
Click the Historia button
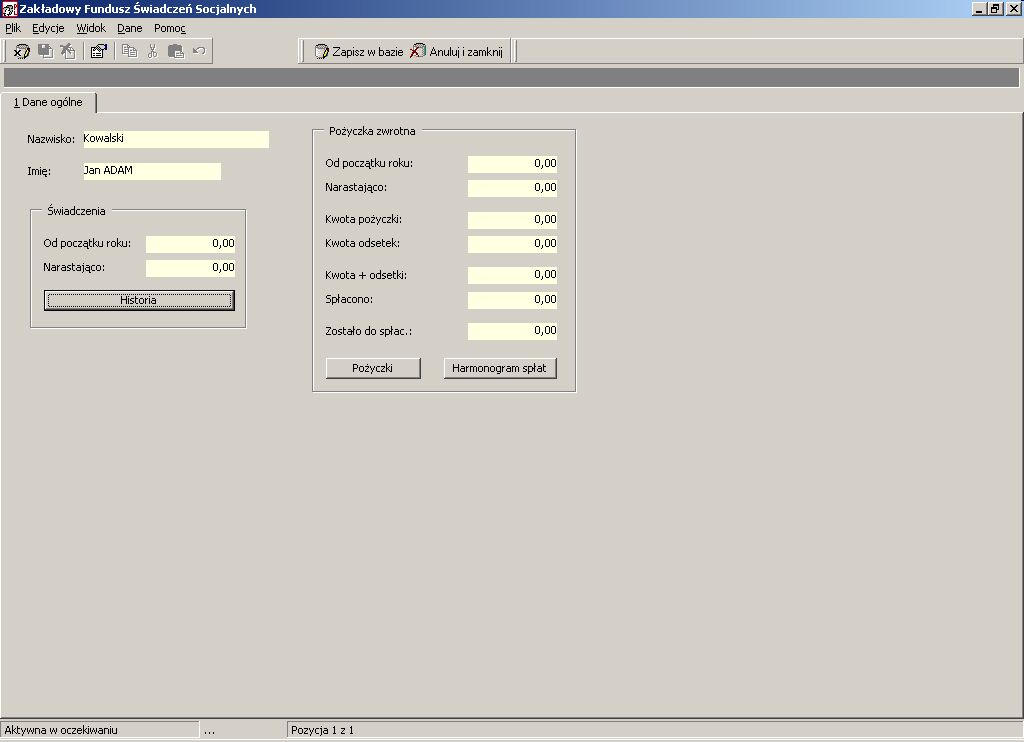click(139, 300)
